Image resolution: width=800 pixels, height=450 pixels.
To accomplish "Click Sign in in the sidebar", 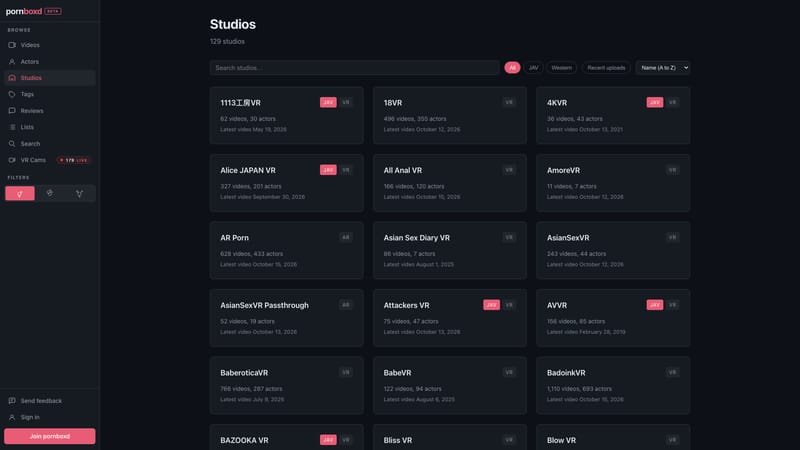I will 49,417.
